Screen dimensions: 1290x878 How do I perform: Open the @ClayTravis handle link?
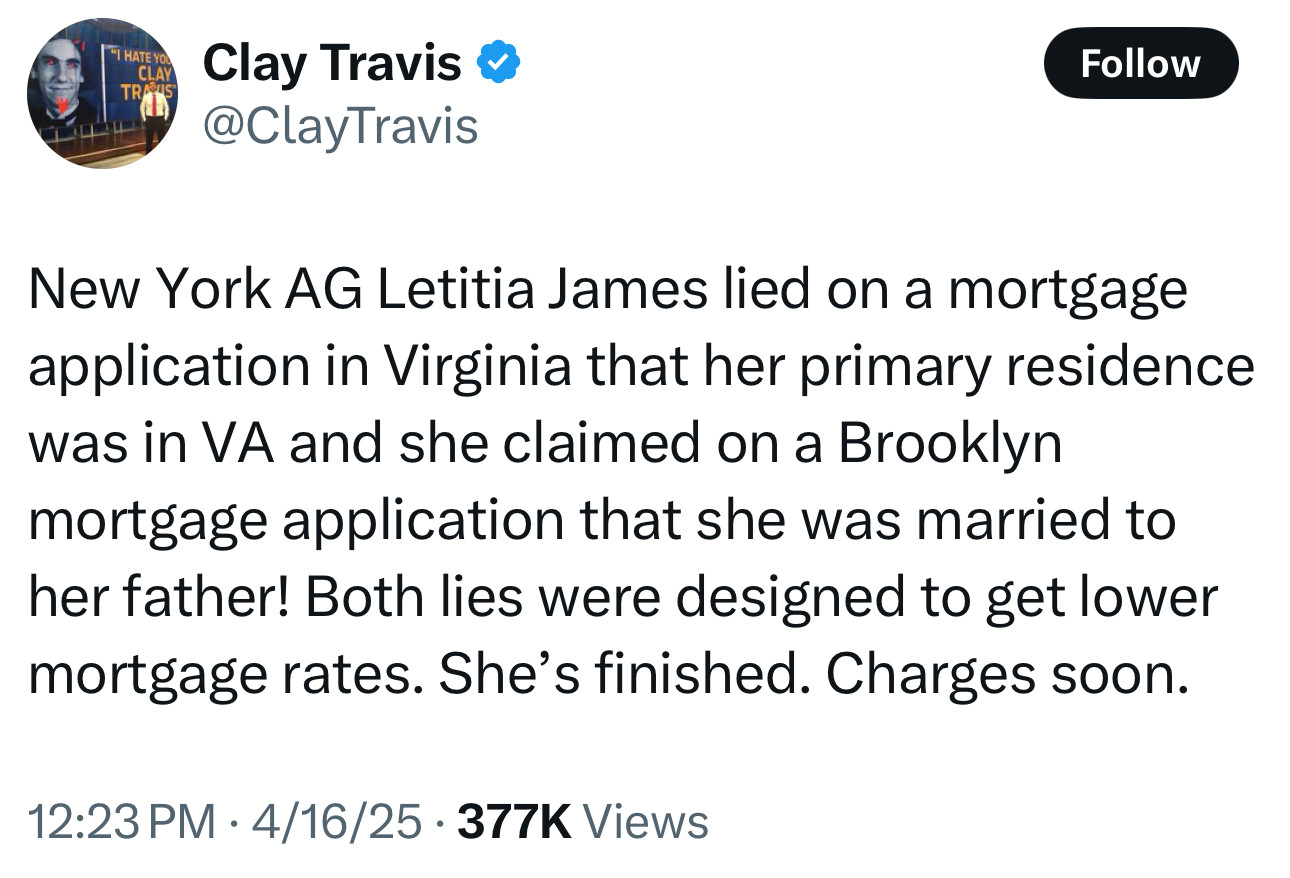click(340, 126)
